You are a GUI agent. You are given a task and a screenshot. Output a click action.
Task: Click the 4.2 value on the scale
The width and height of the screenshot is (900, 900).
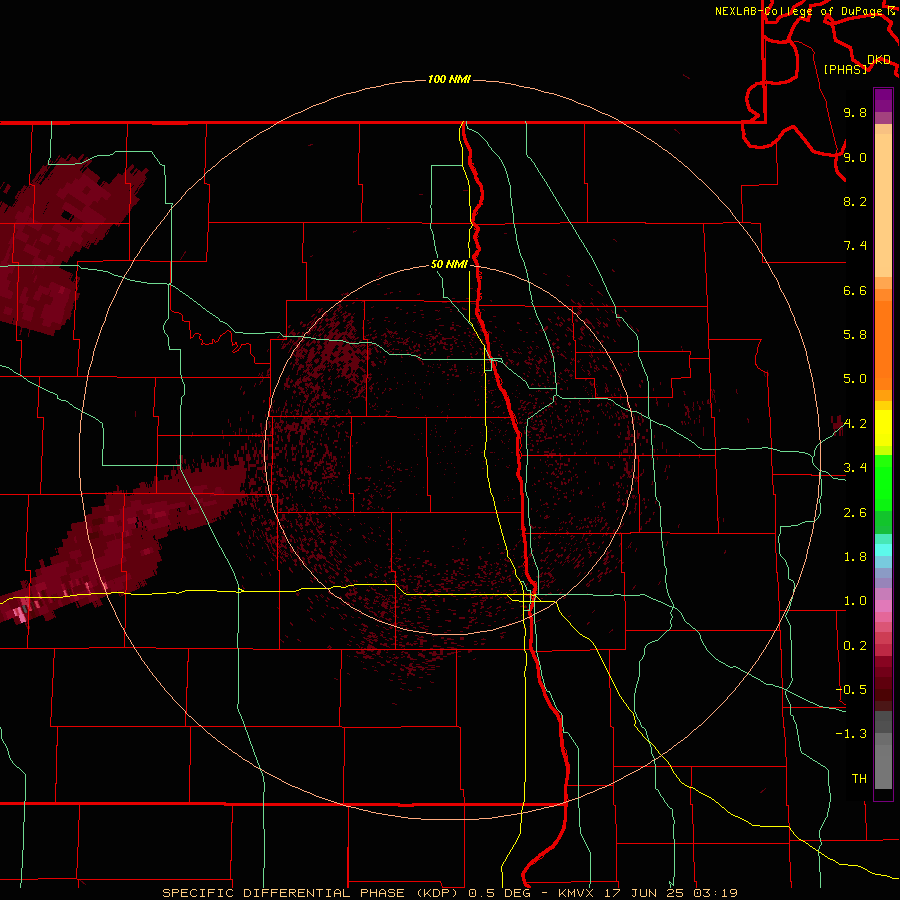point(855,424)
